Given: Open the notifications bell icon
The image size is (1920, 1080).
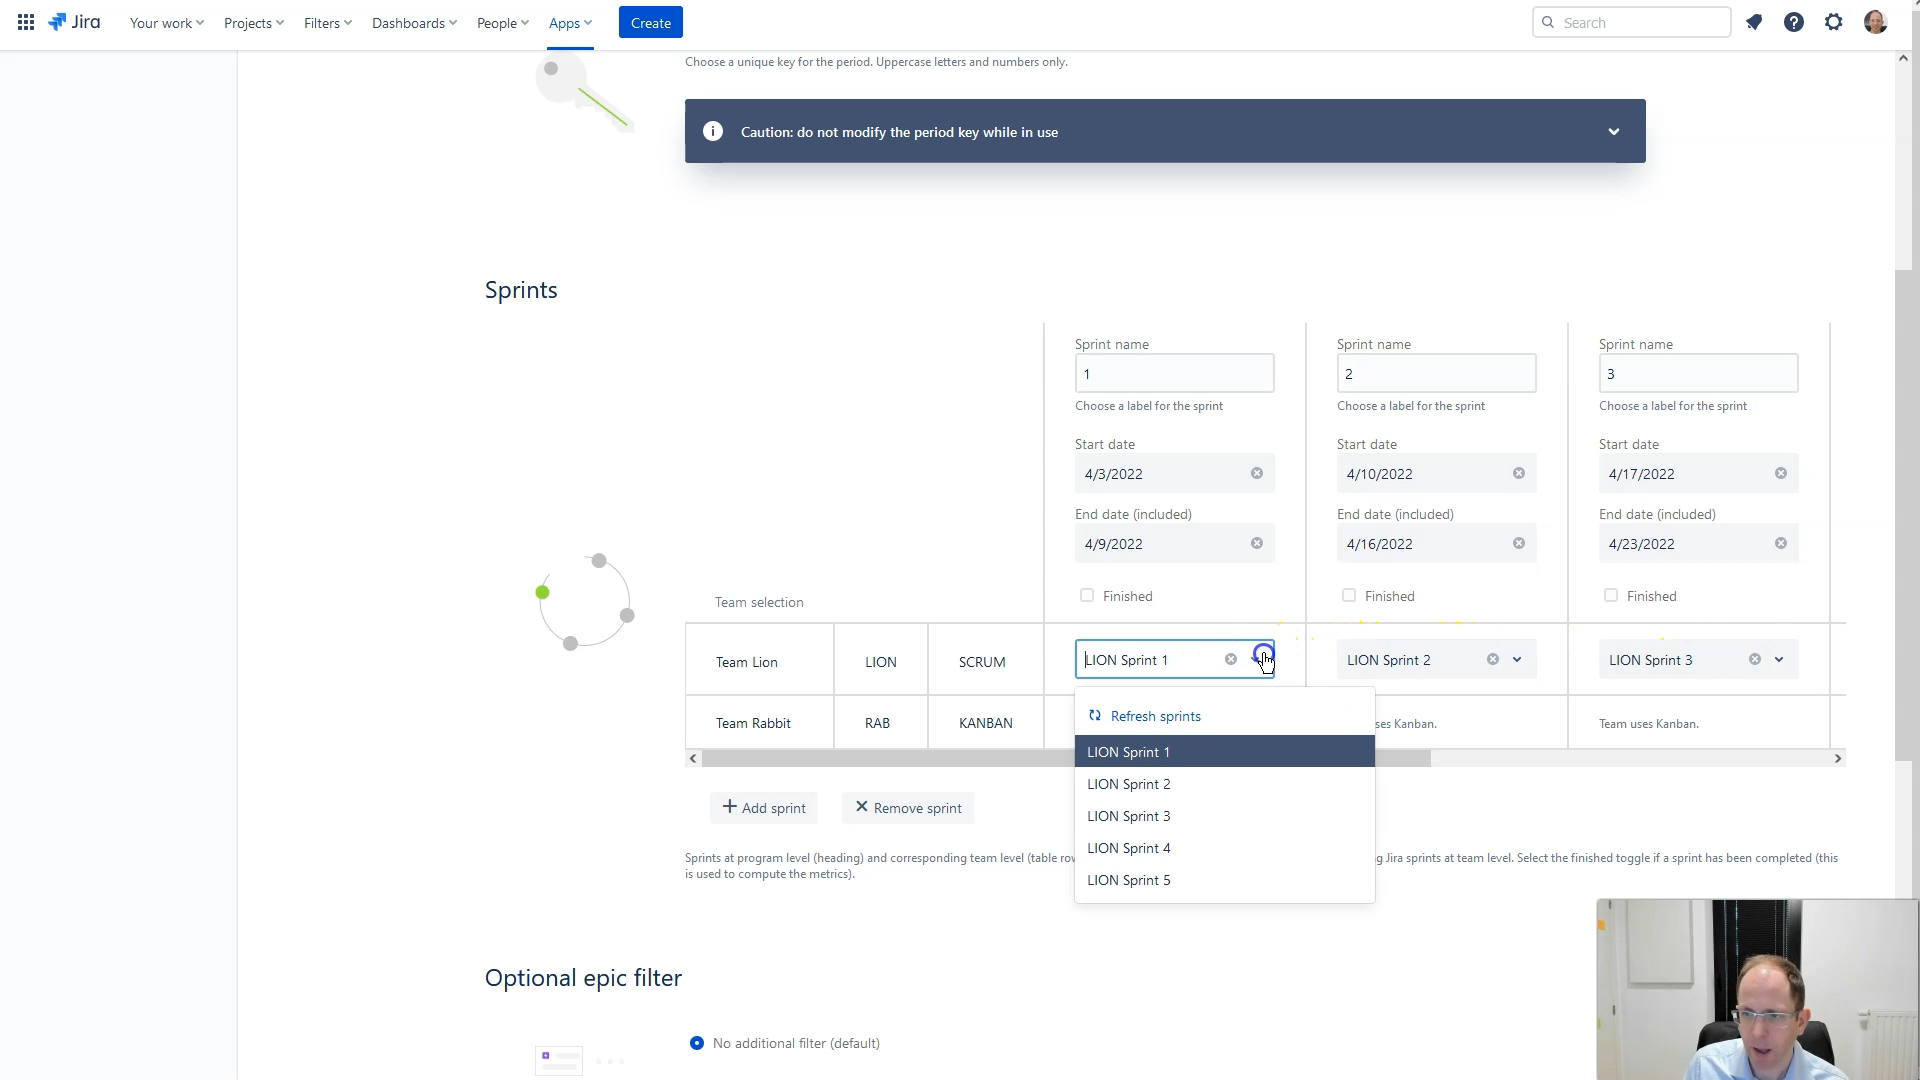Looking at the screenshot, I should (x=1754, y=22).
